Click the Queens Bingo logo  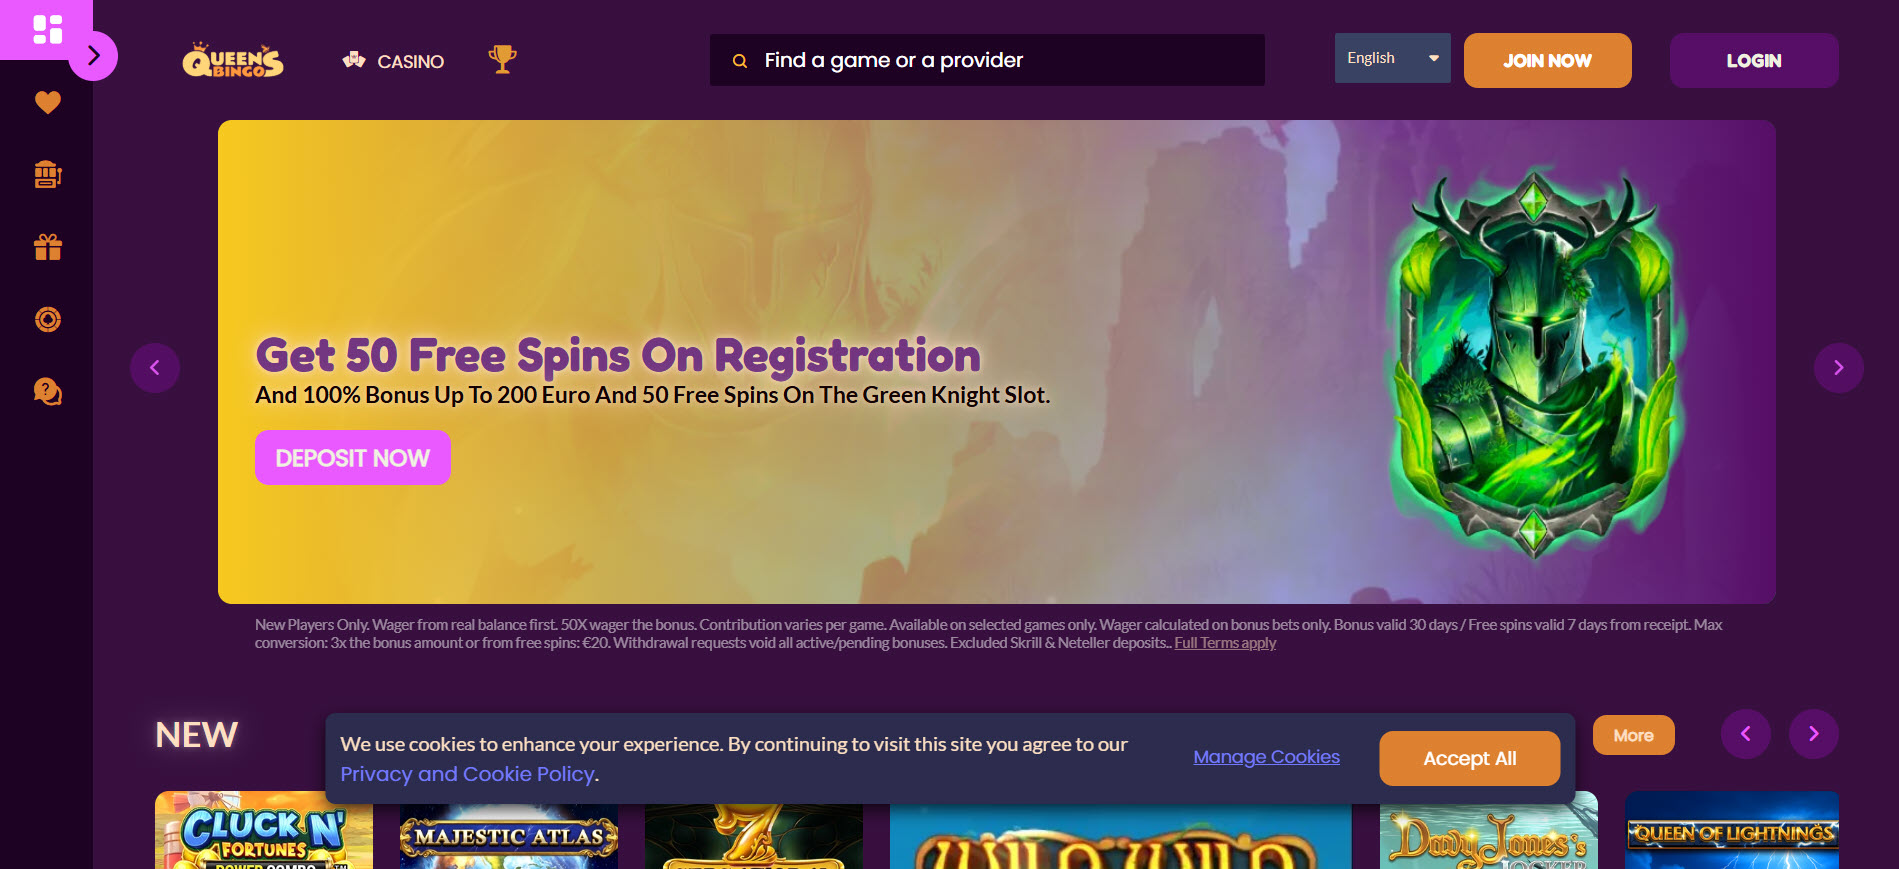(233, 61)
